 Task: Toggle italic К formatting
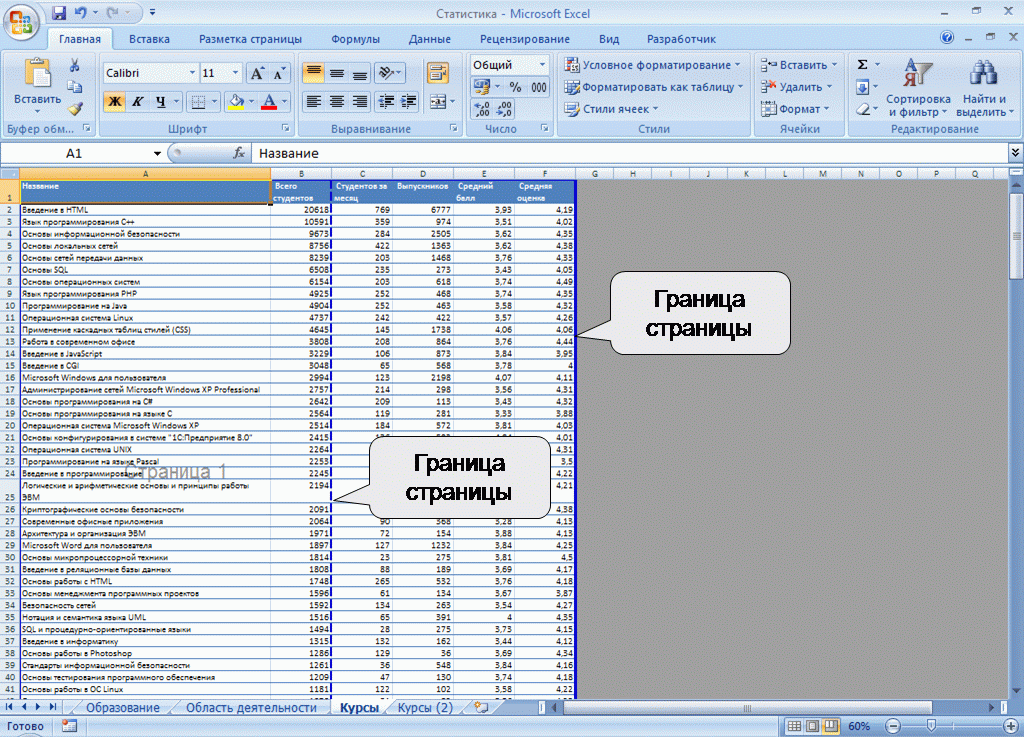(x=138, y=102)
